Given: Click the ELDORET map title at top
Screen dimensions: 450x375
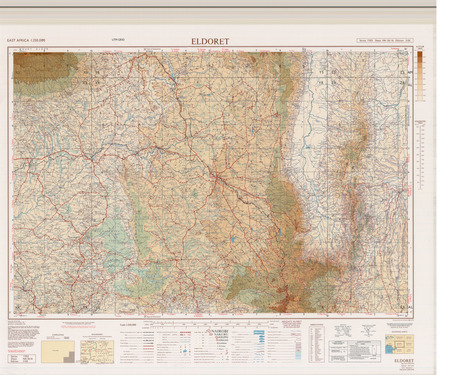Looking at the screenshot, I should click(210, 41).
